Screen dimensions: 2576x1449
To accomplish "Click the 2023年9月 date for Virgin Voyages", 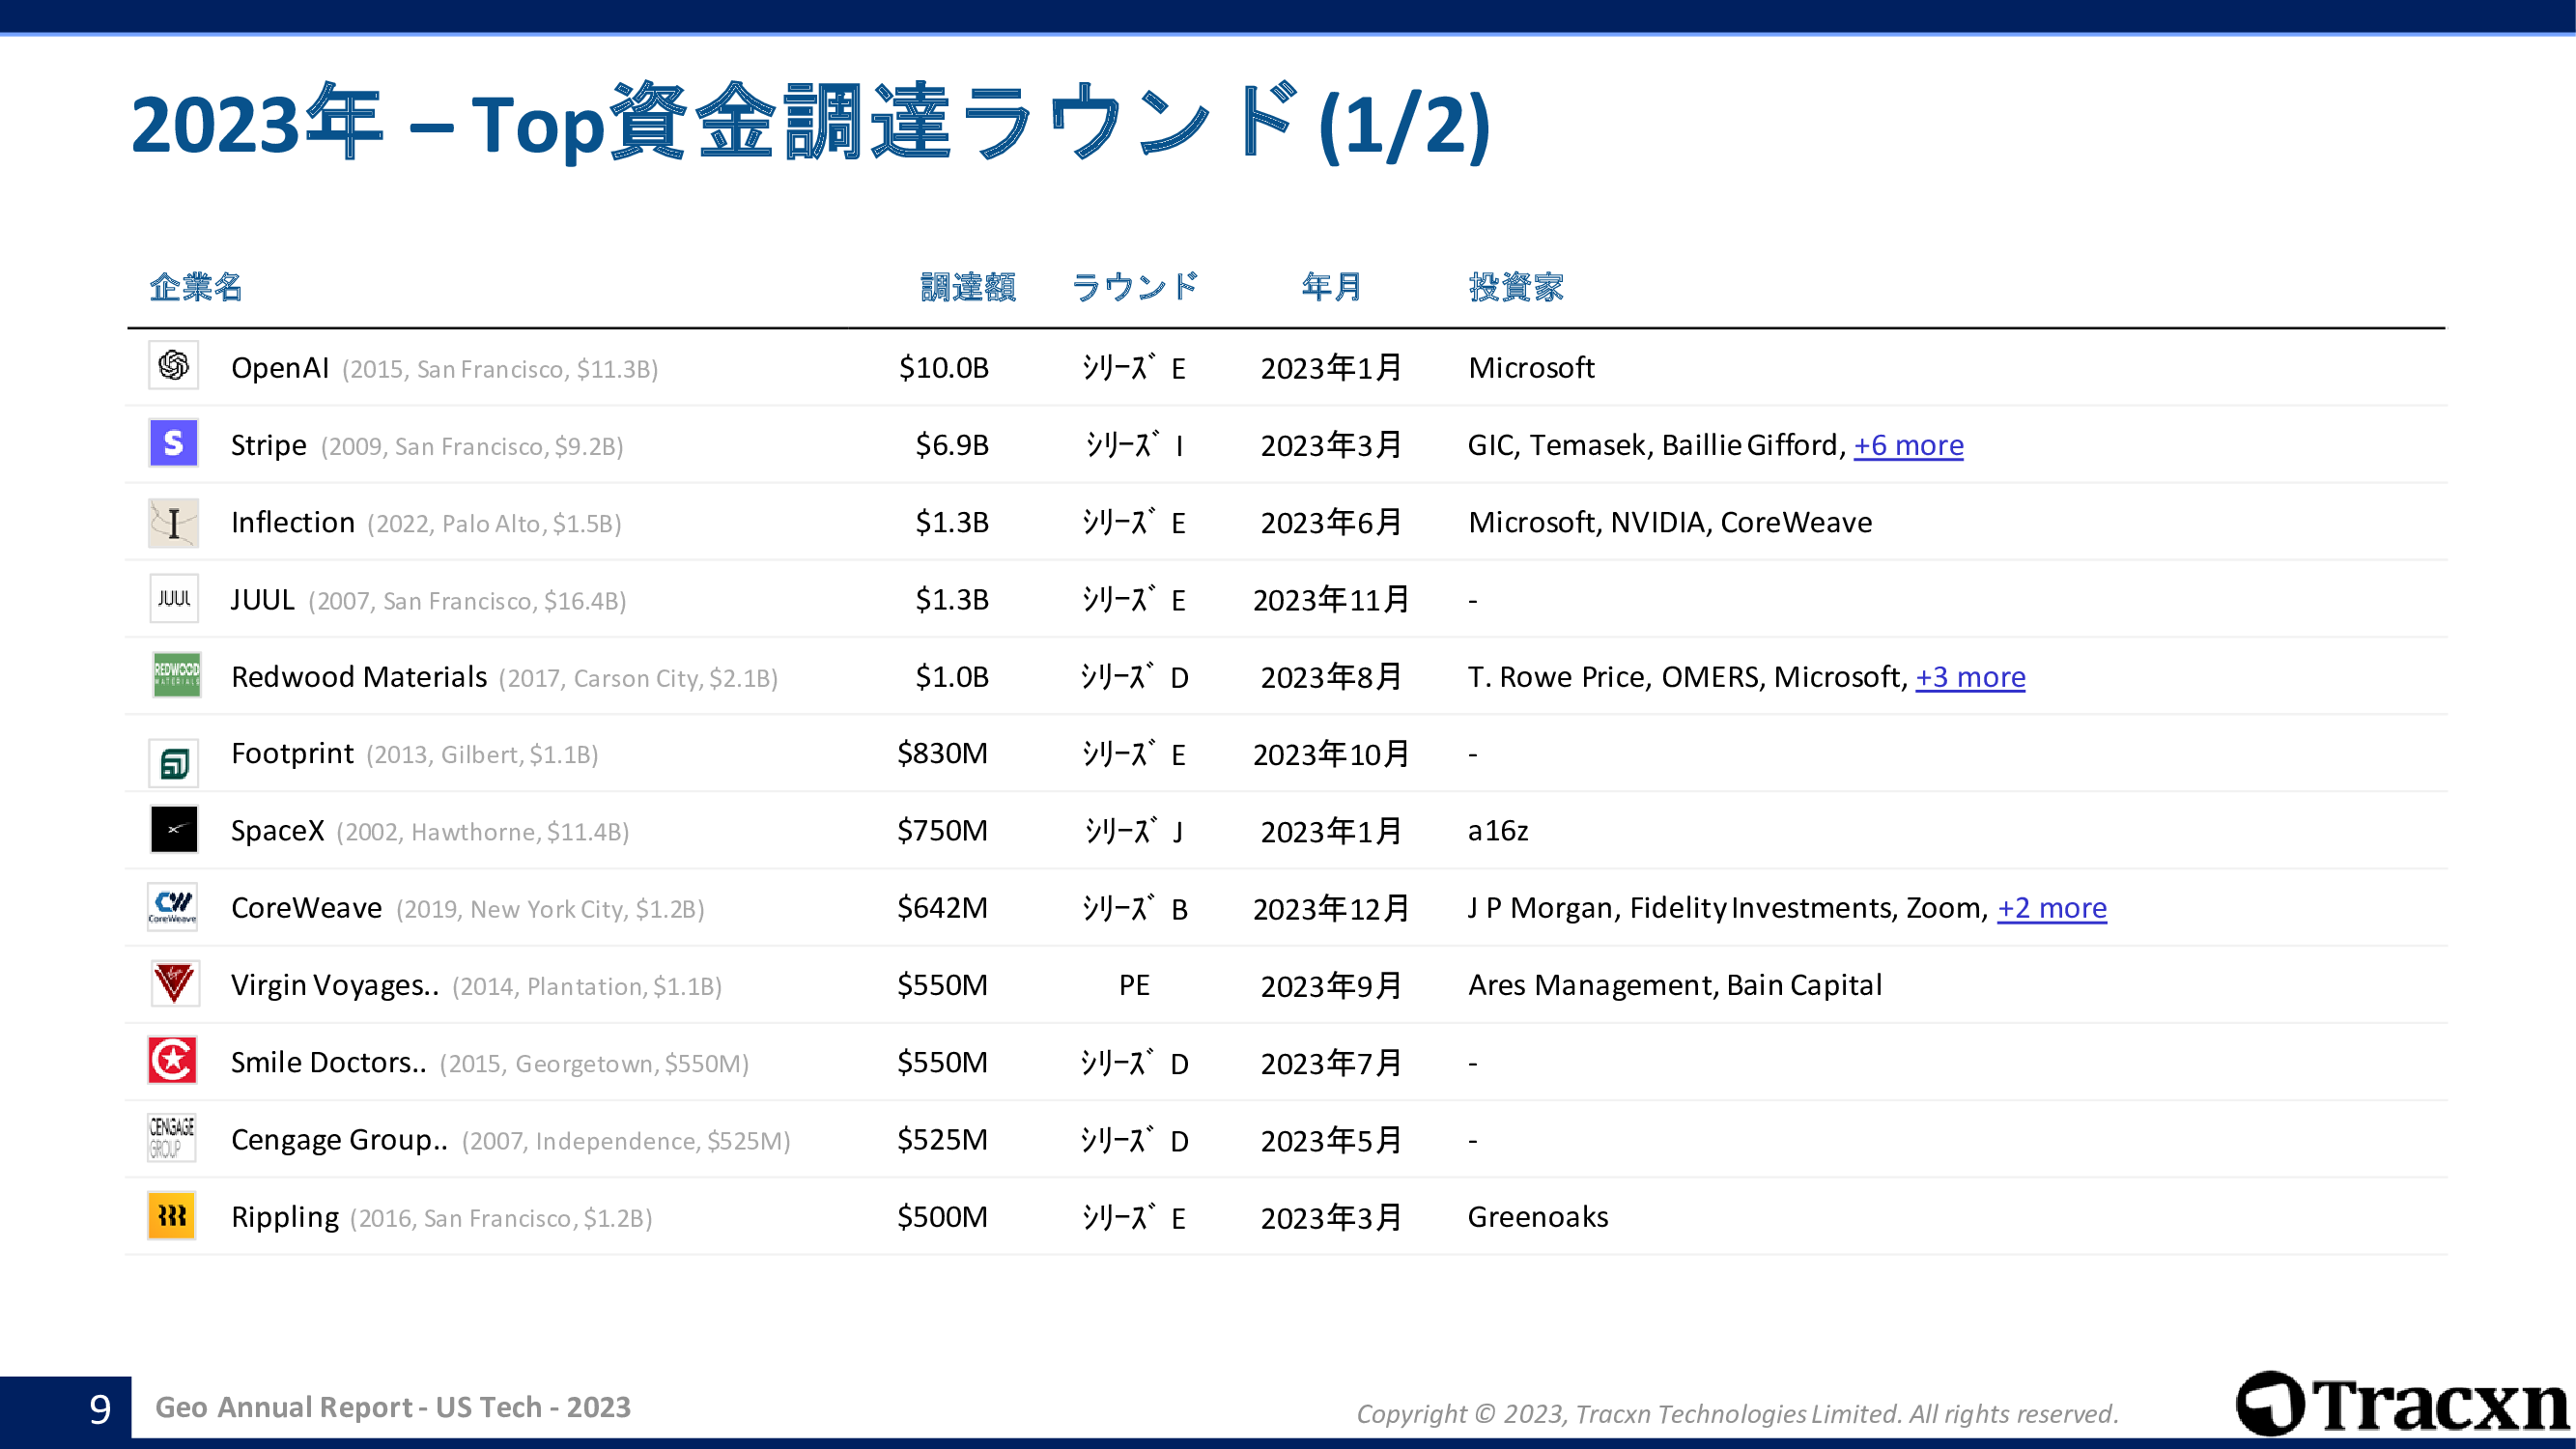I will point(1331,986).
